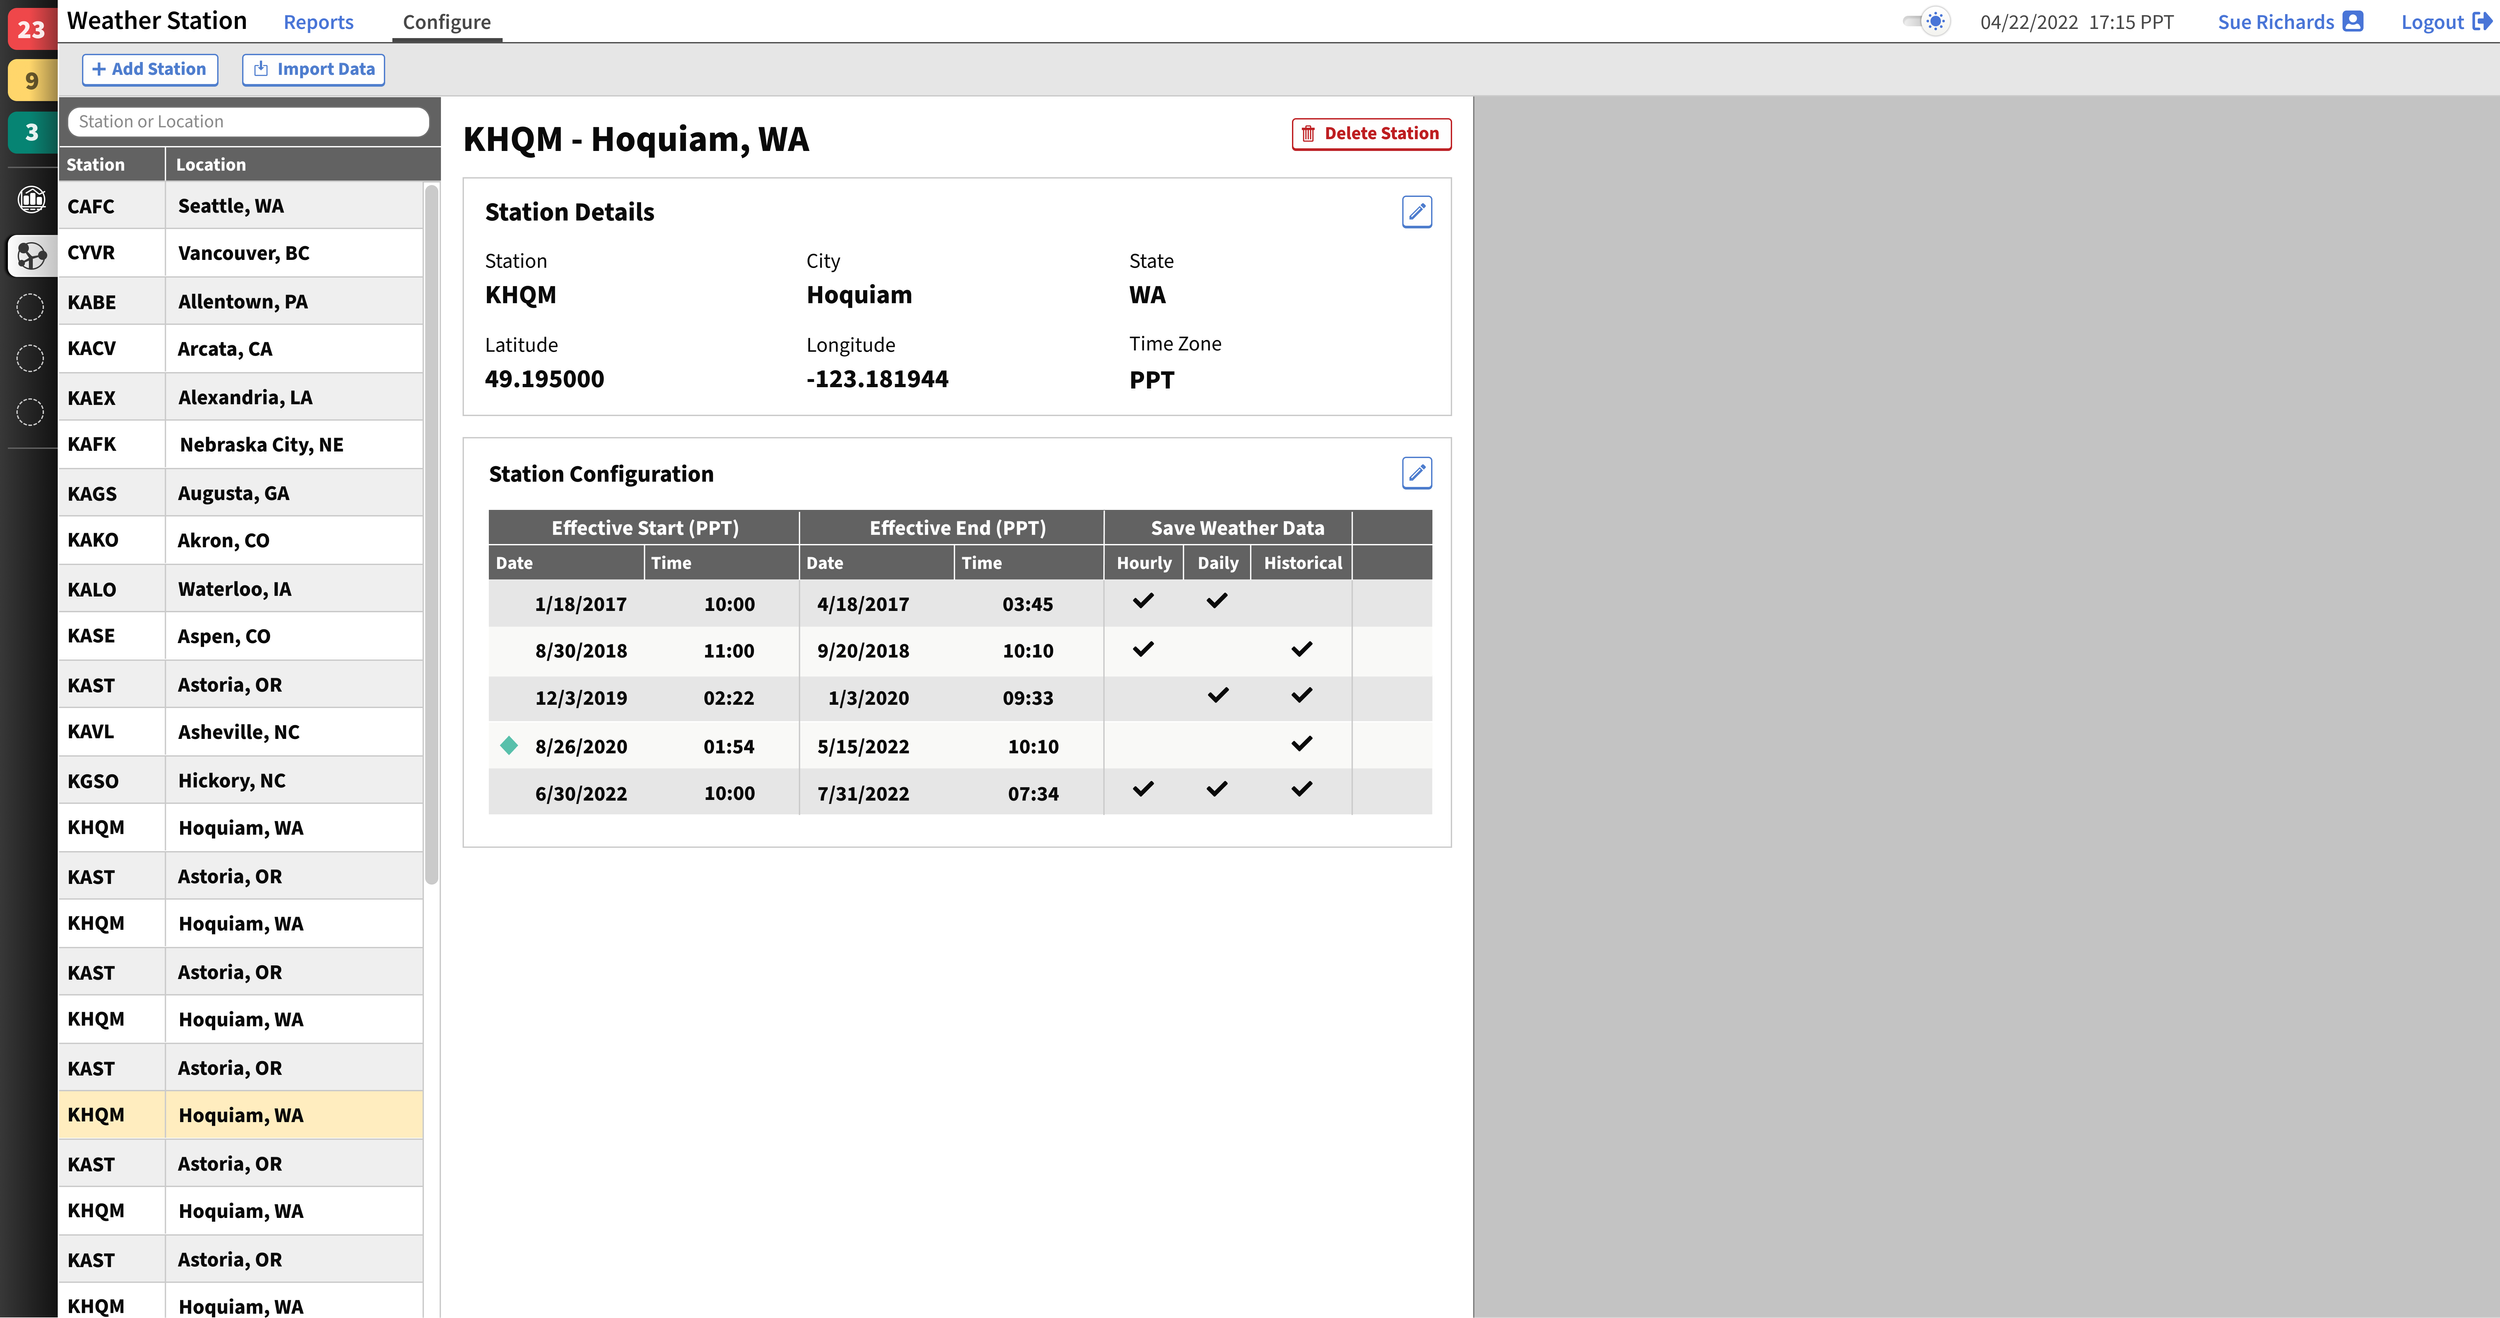
Task: Click the 7/31/2022 end date cell
Action: pyautogui.click(x=863, y=793)
